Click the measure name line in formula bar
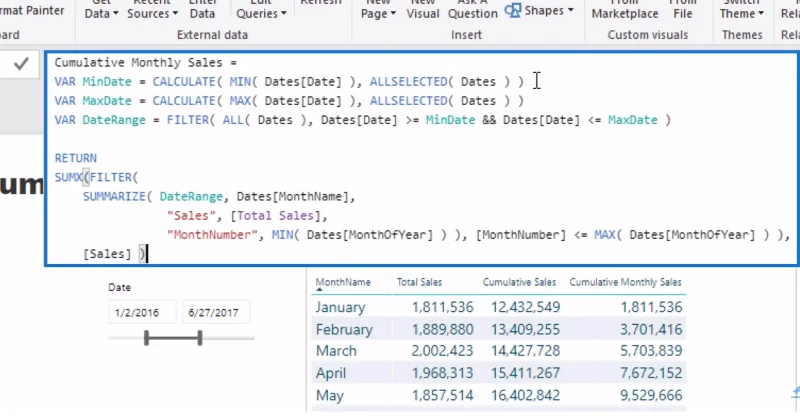Viewport: 800px width, 416px height. 145,63
